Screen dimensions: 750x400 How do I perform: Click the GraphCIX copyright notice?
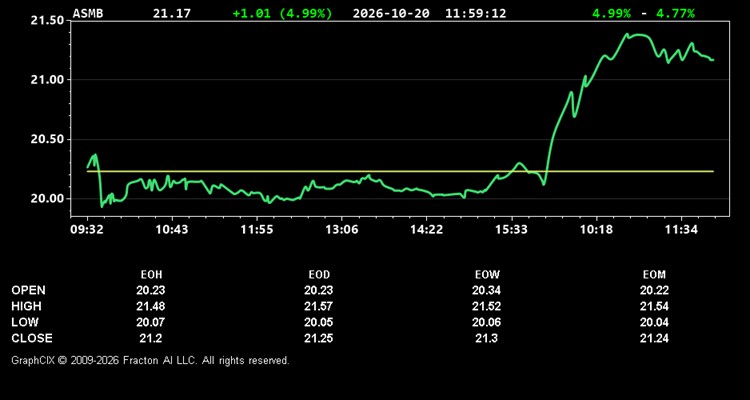click(150, 360)
